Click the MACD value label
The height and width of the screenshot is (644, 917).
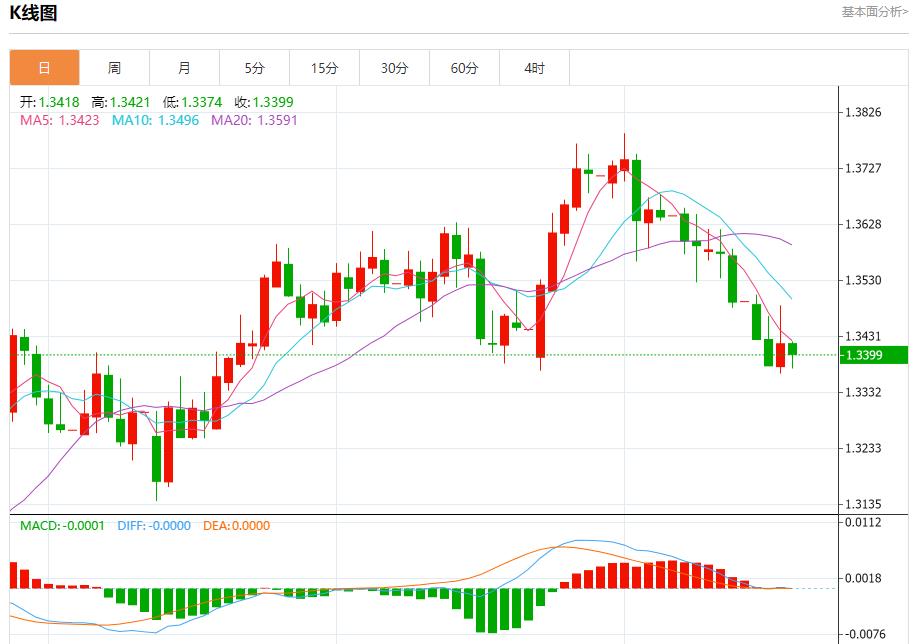[62, 526]
